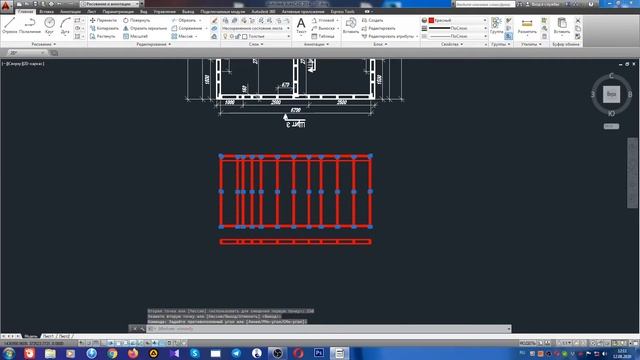Switch to the Вывод ribbon tab

[188, 11]
